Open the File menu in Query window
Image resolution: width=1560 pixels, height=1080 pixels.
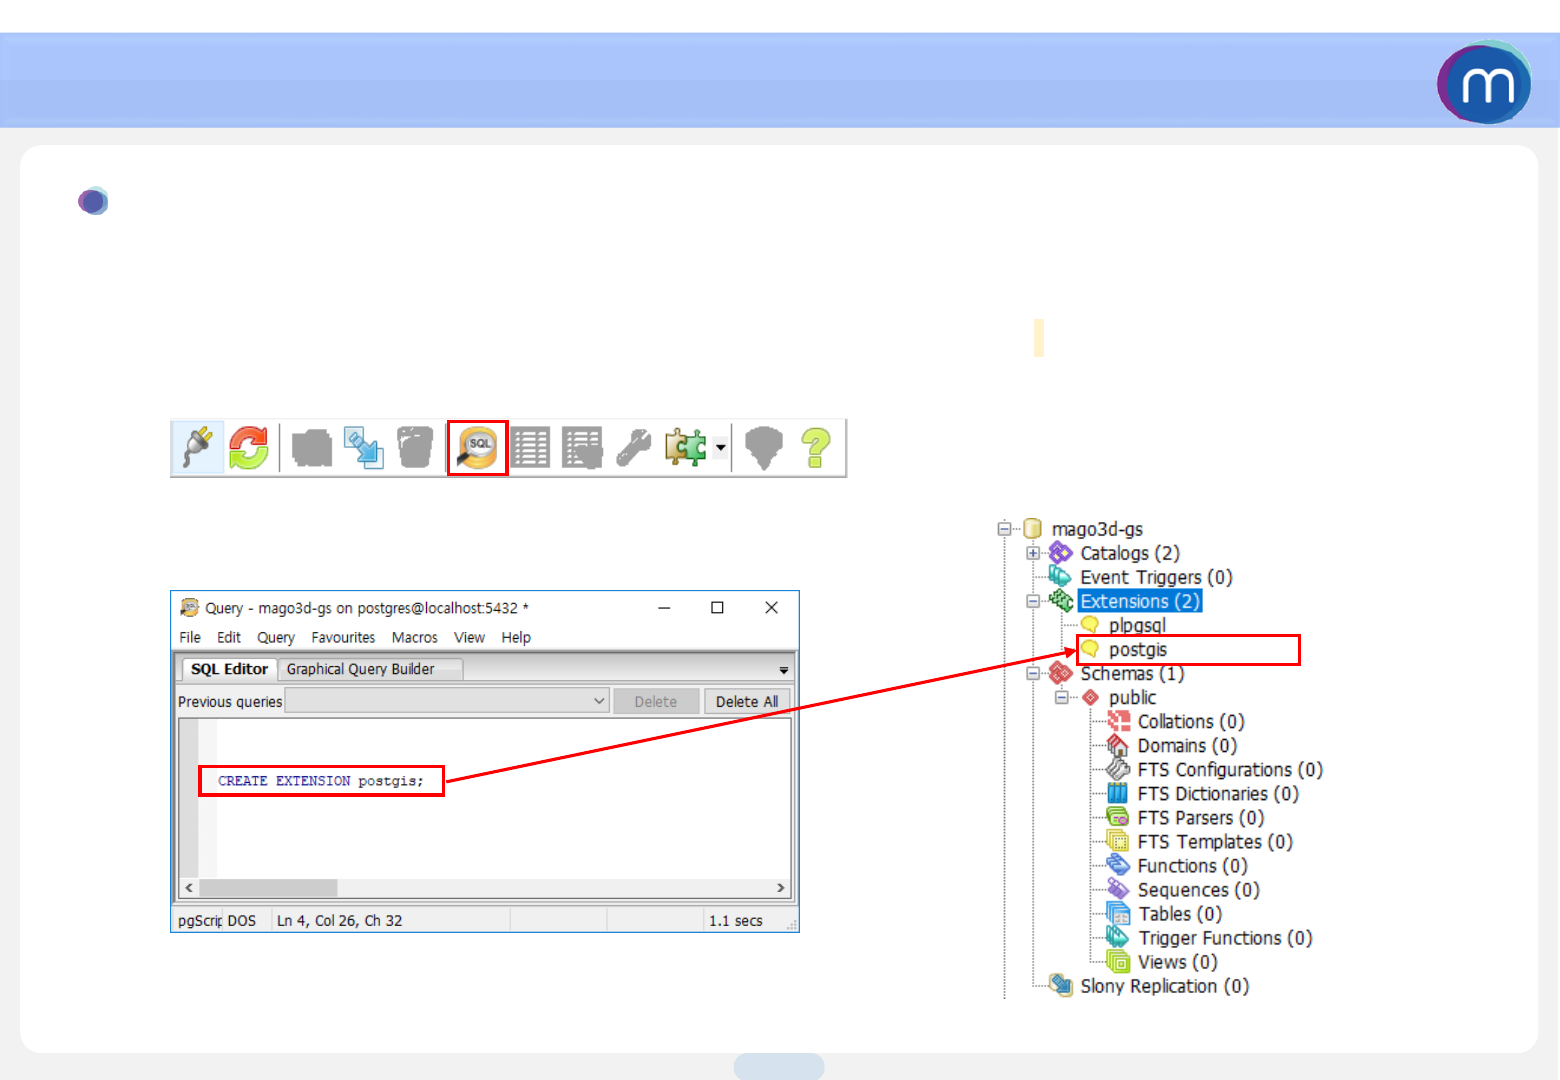[190, 637]
